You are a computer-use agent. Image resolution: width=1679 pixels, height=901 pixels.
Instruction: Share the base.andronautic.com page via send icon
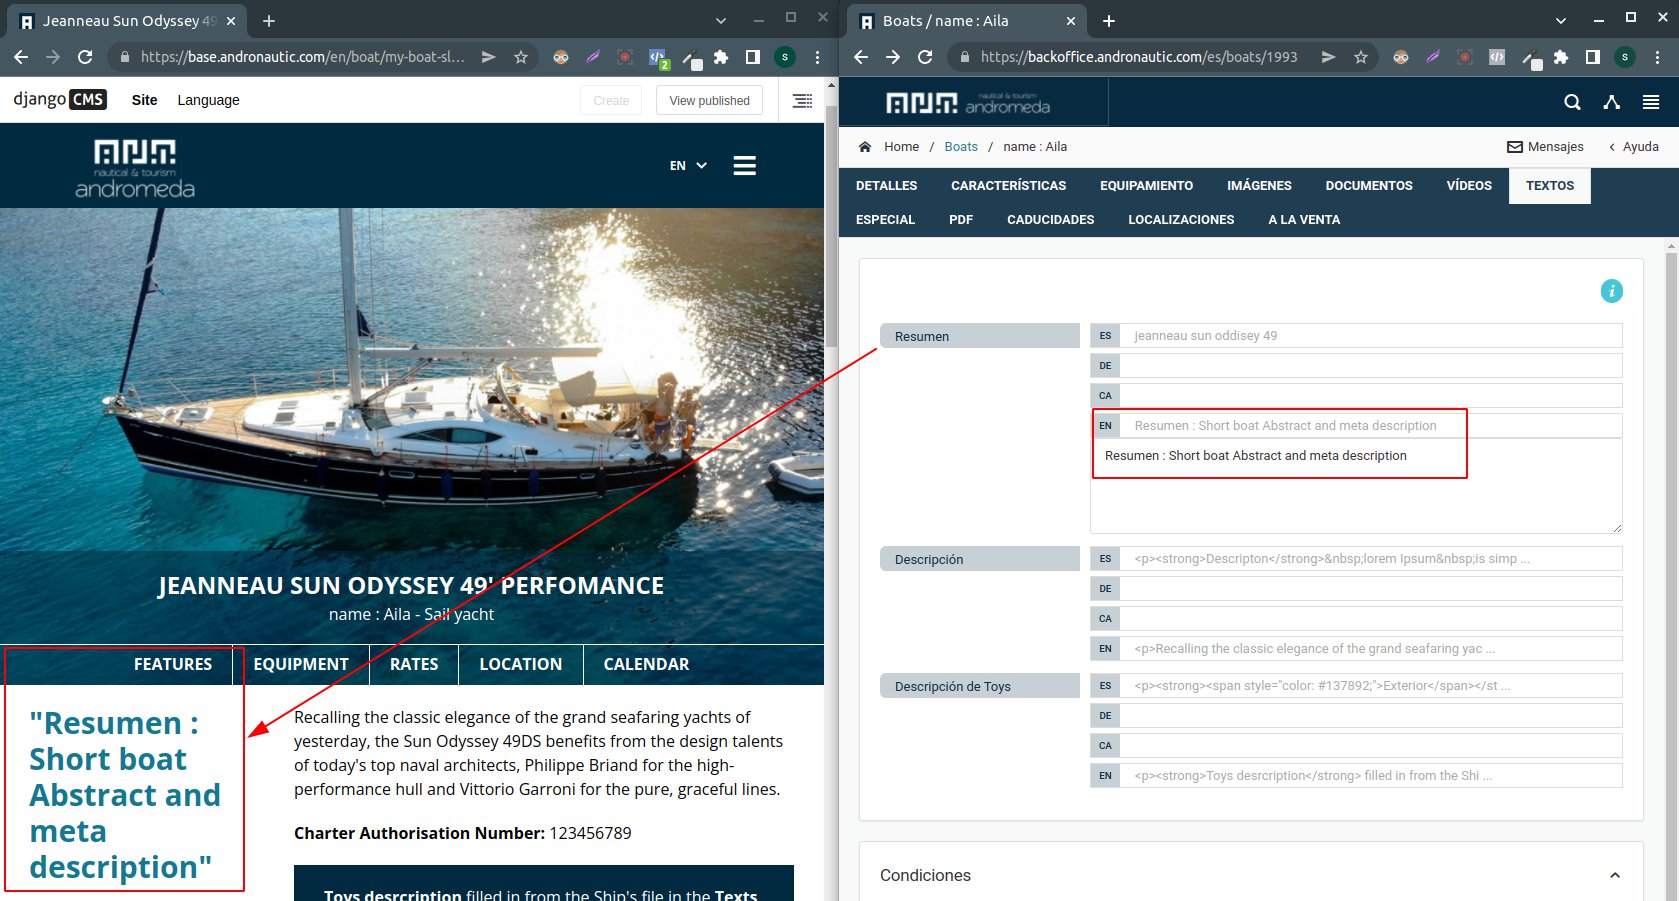click(488, 57)
